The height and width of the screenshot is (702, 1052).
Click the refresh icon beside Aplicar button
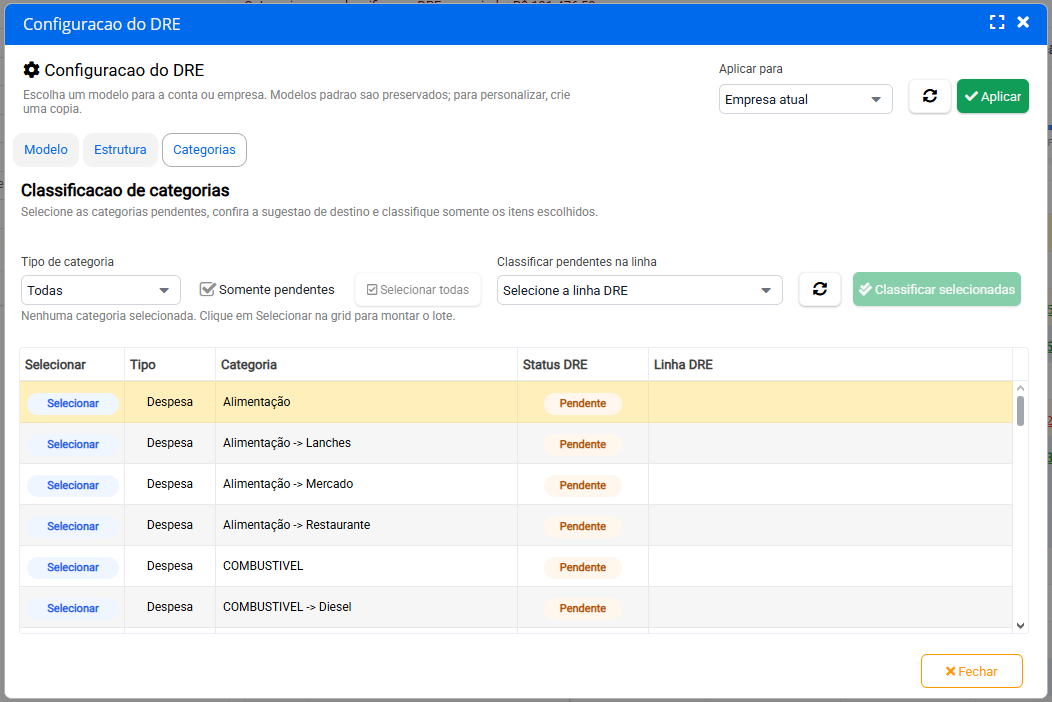(930, 96)
